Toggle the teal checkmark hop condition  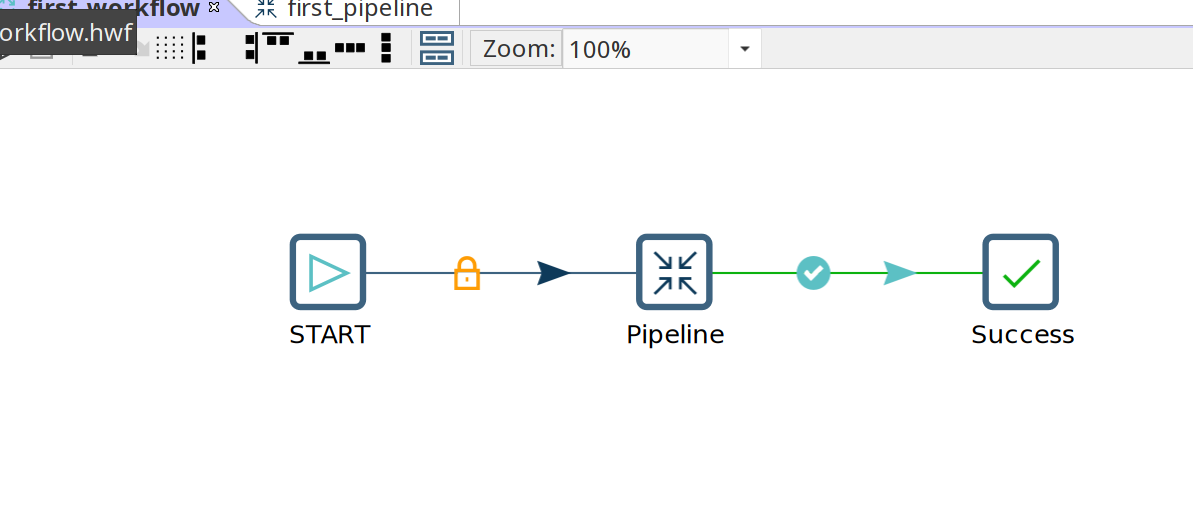point(813,272)
